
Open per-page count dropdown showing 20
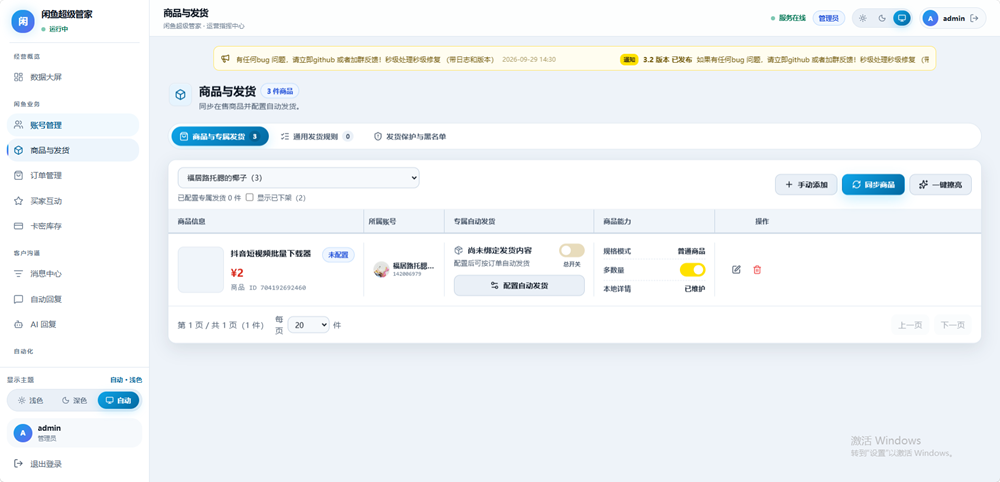[309, 325]
